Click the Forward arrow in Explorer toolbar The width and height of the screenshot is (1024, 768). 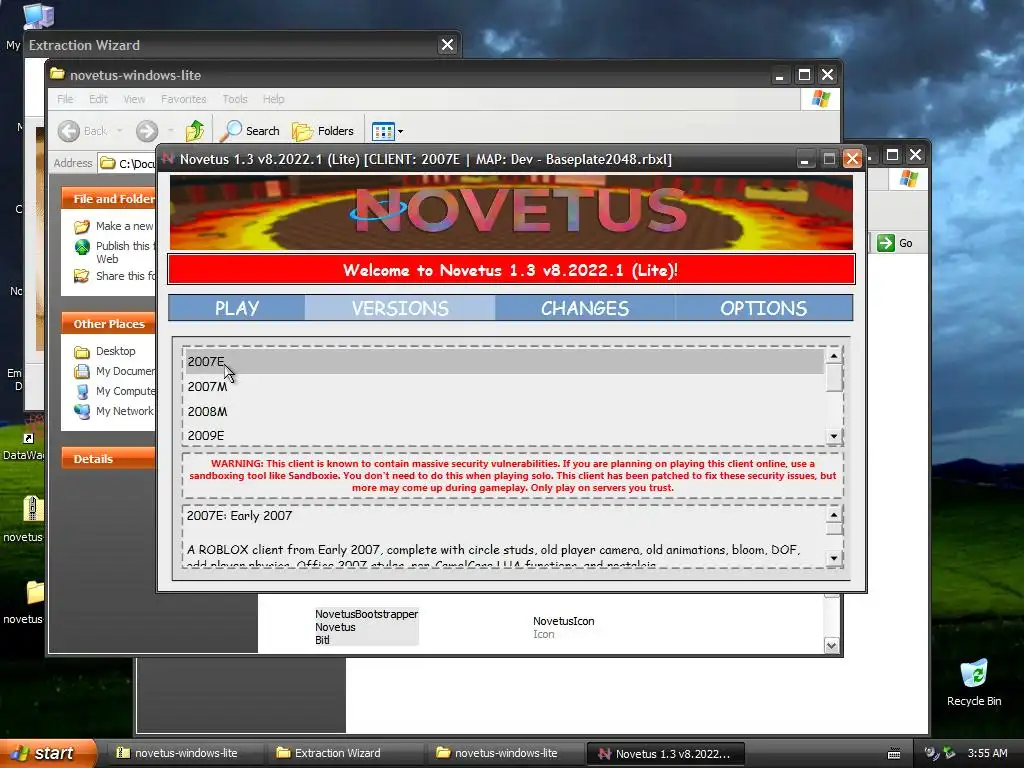coord(147,131)
